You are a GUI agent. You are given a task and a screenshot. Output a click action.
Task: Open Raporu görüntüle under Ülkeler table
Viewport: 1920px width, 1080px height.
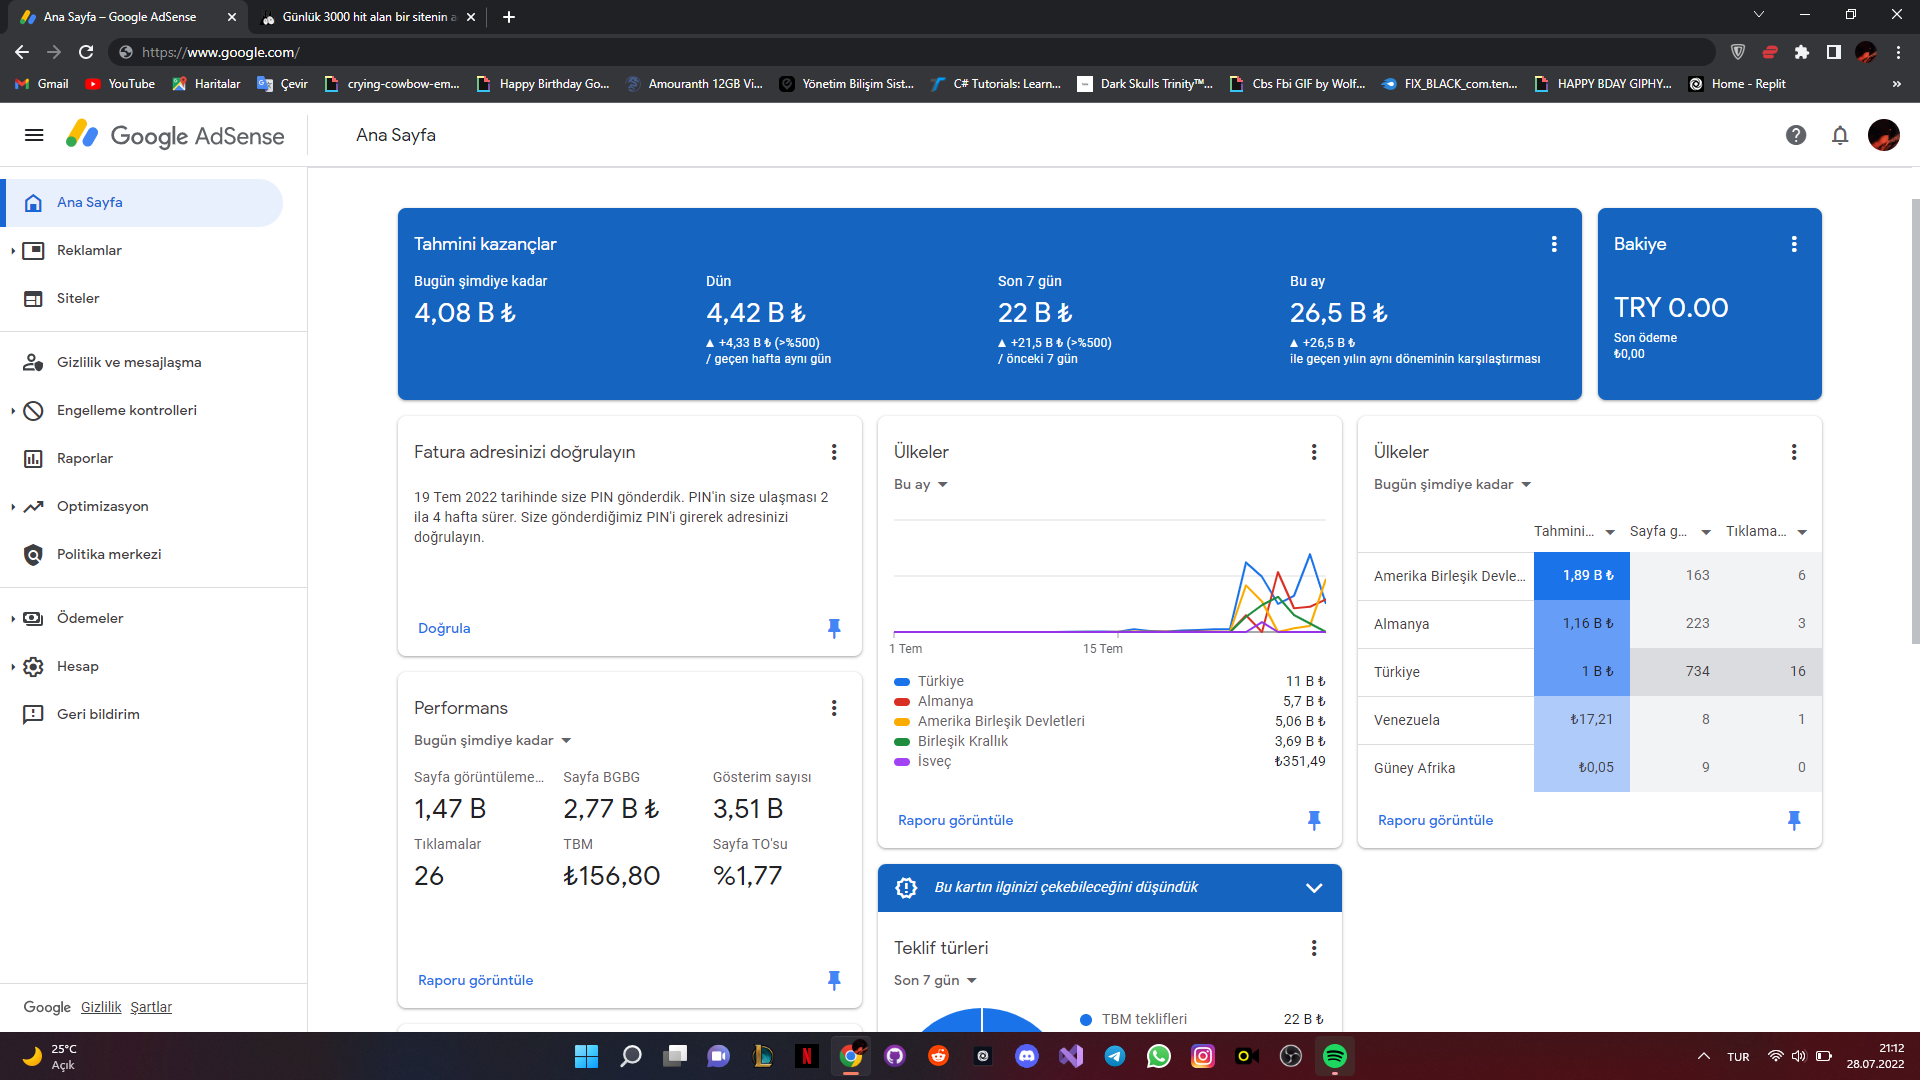click(1435, 820)
